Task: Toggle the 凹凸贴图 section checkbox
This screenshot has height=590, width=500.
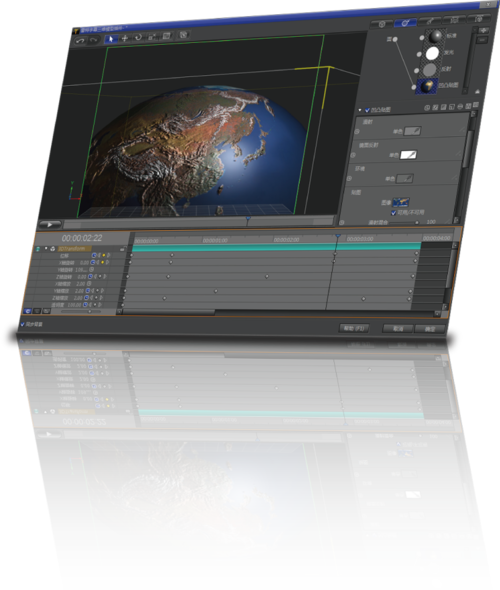Action: pyautogui.click(x=367, y=110)
